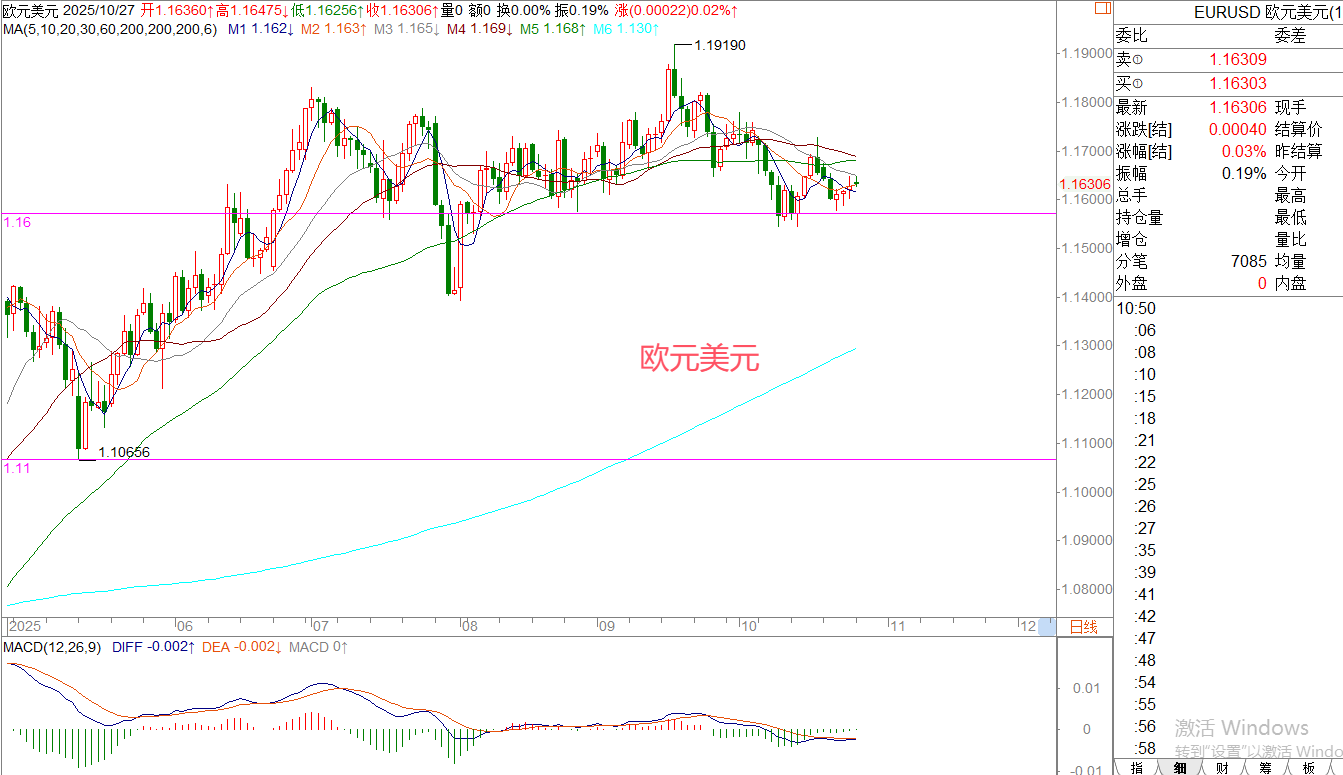1343x775 pixels.
Task: Click the 1.10656 low price marker
Action: [123, 452]
